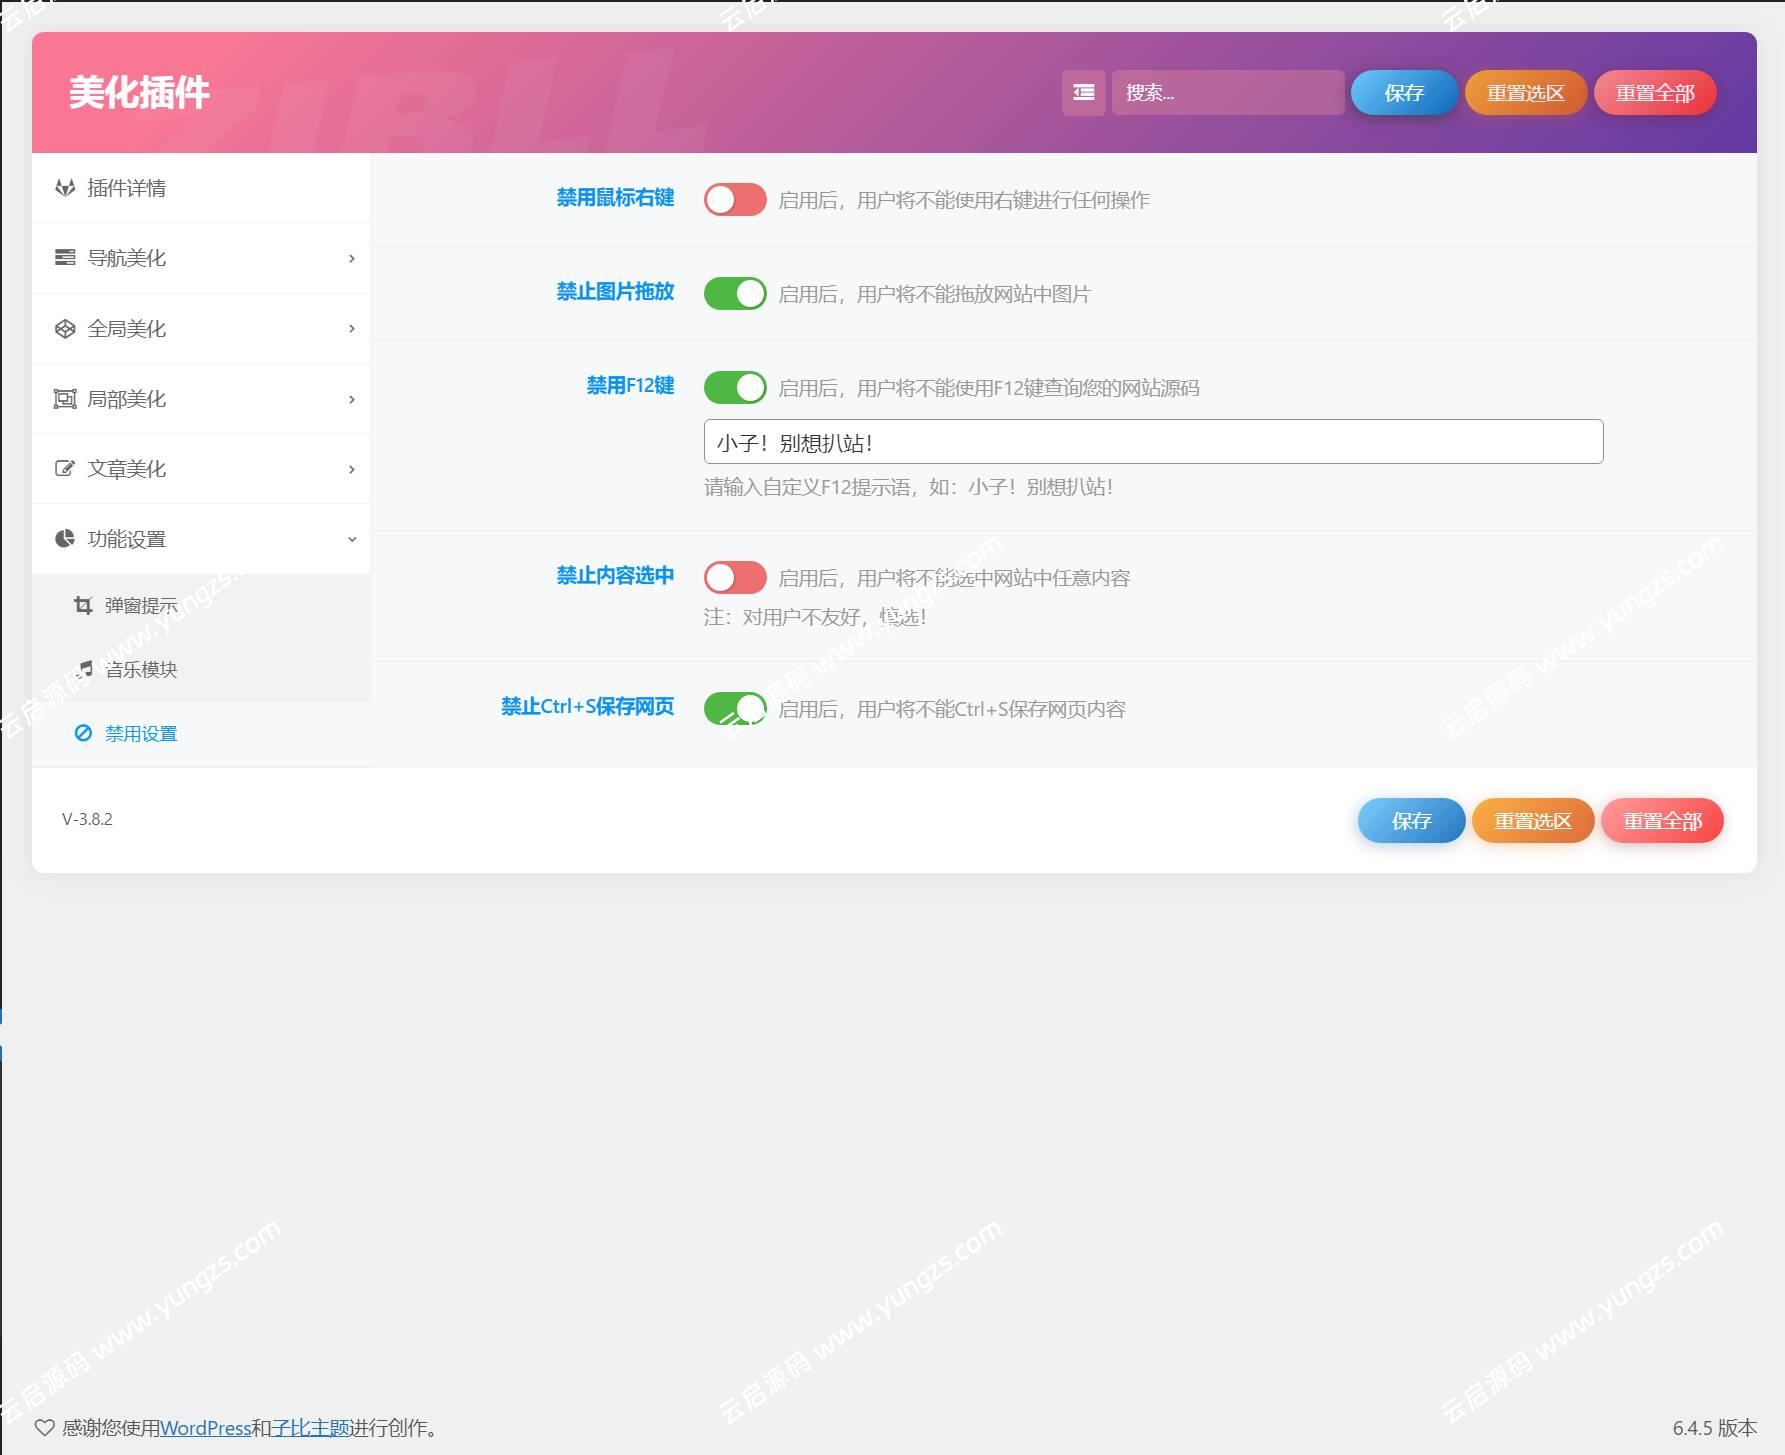Click the 局部美化 frame icon
The width and height of the screenshot is (1785, 1455).
pyautogui.click(x=65, y=399)
